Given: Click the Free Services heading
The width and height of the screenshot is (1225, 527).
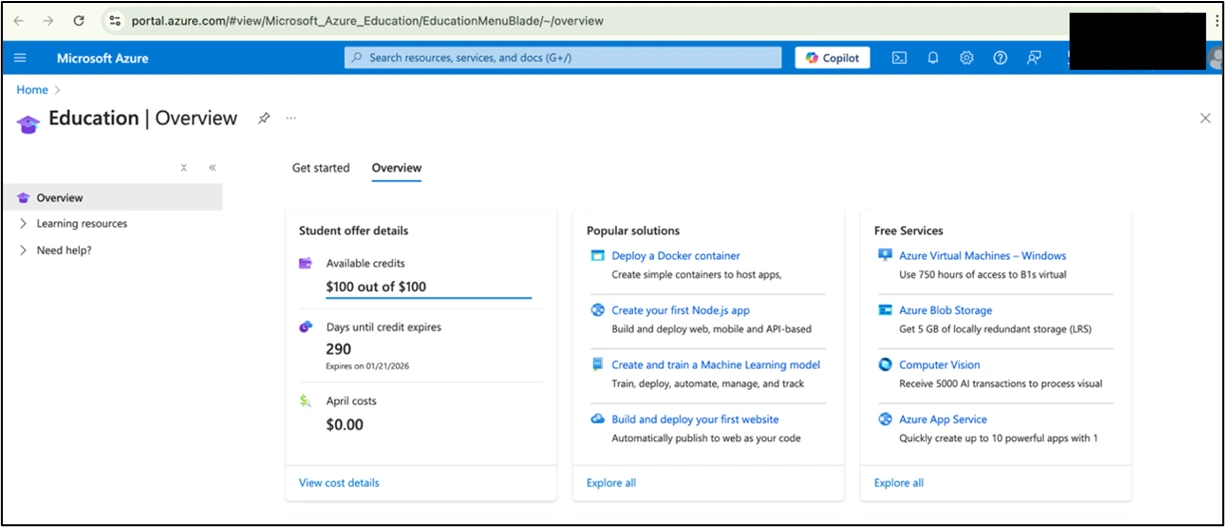Looking at the screenshot, I should click(909, 231).
